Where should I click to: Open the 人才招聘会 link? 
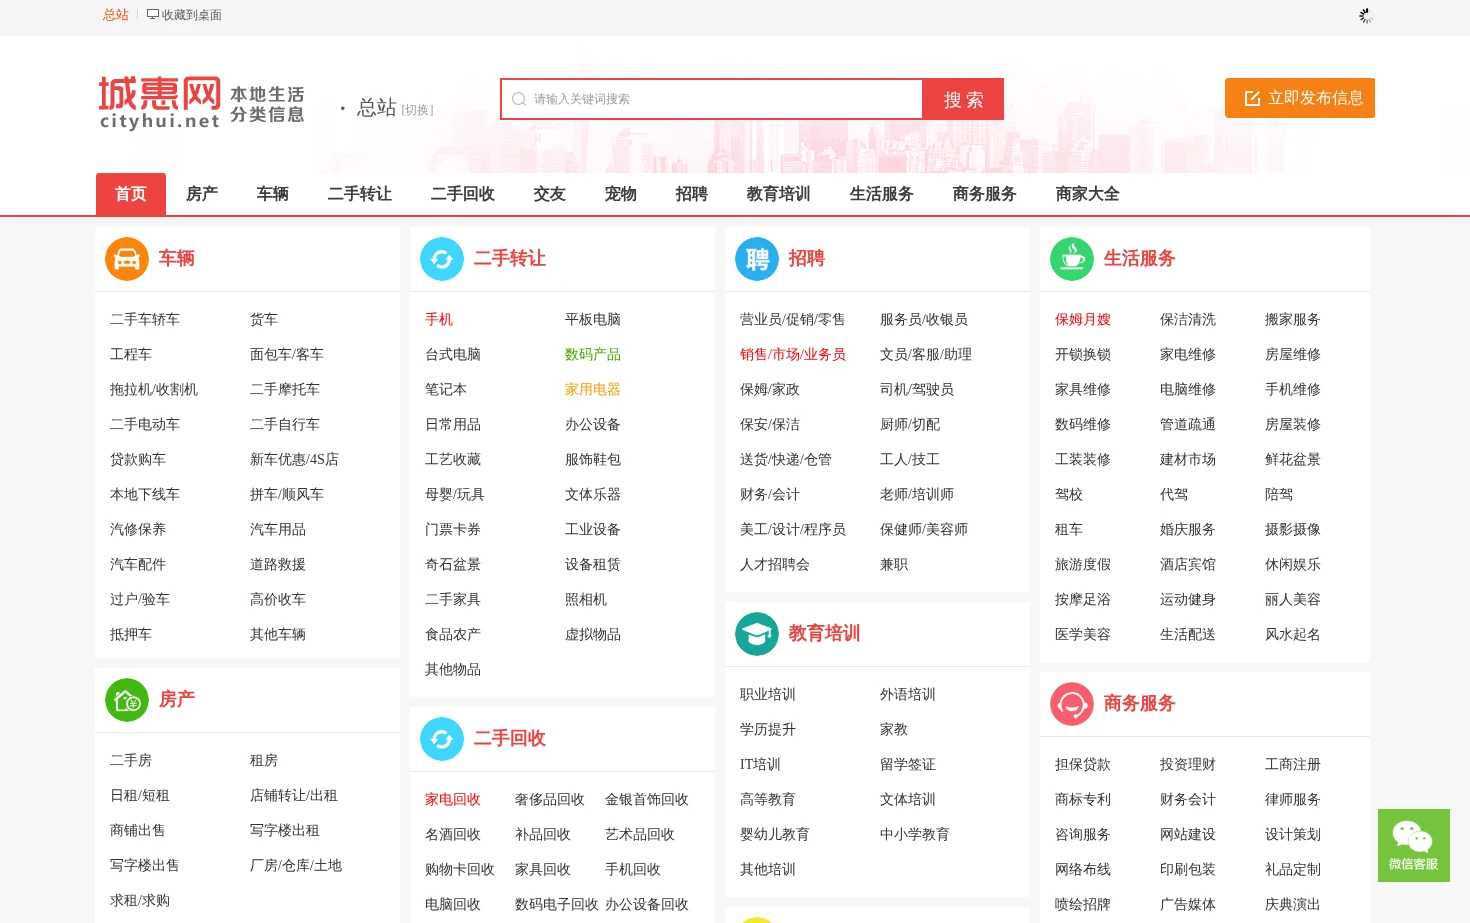[x=775, y=565]
